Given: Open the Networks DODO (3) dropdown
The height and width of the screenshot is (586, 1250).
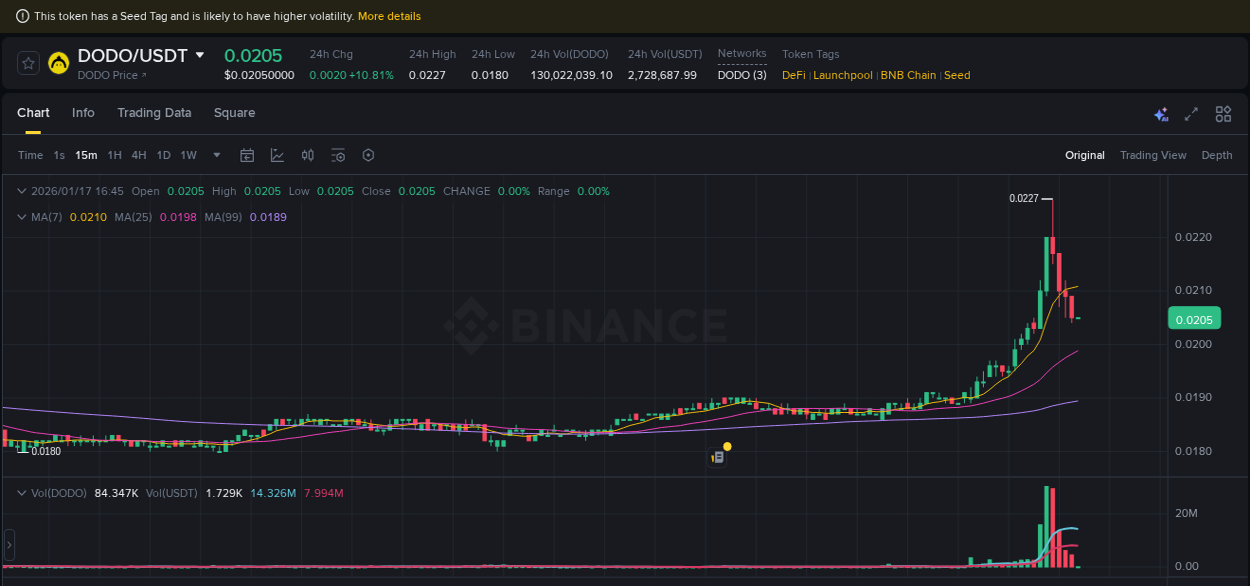Looking at the screenshot, I should 741,75.
